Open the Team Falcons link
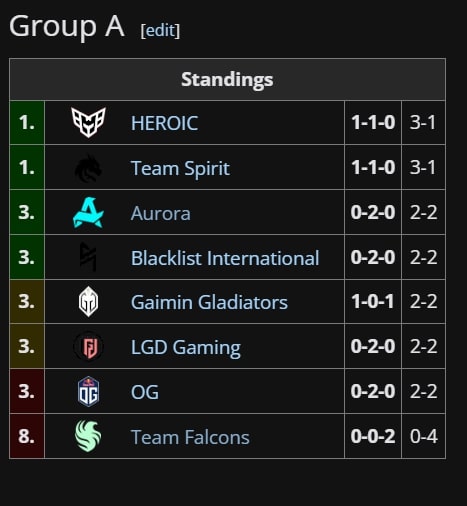 (x=190, y=437)
